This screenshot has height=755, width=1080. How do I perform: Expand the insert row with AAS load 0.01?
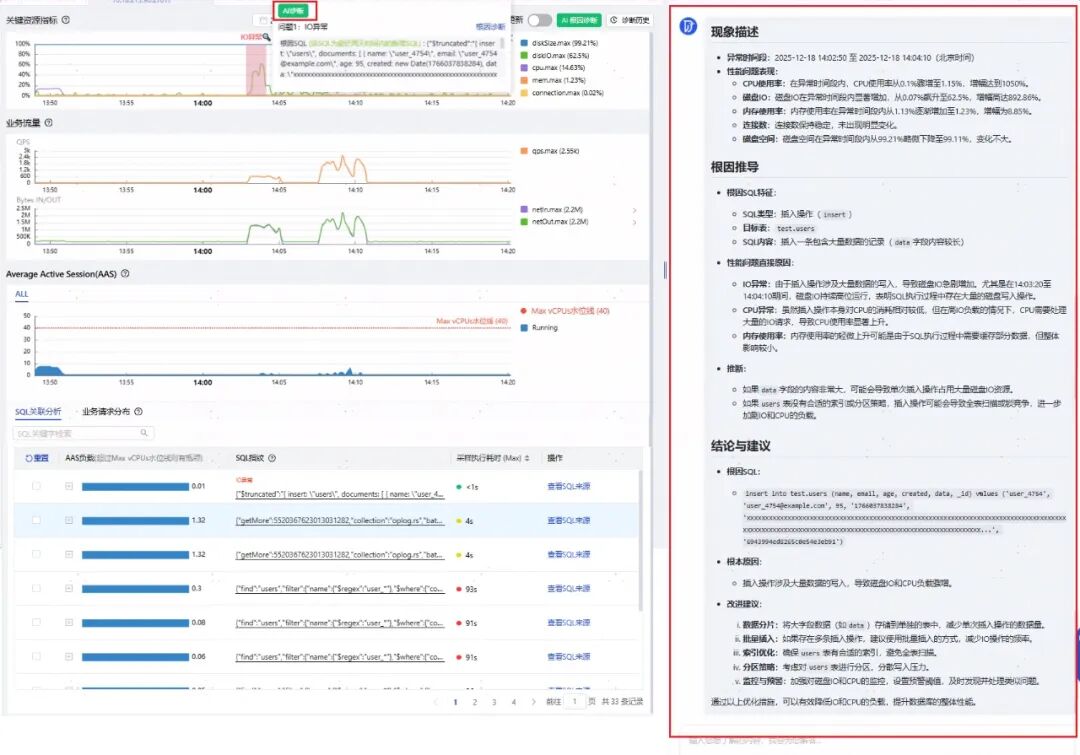pos(69,486)
